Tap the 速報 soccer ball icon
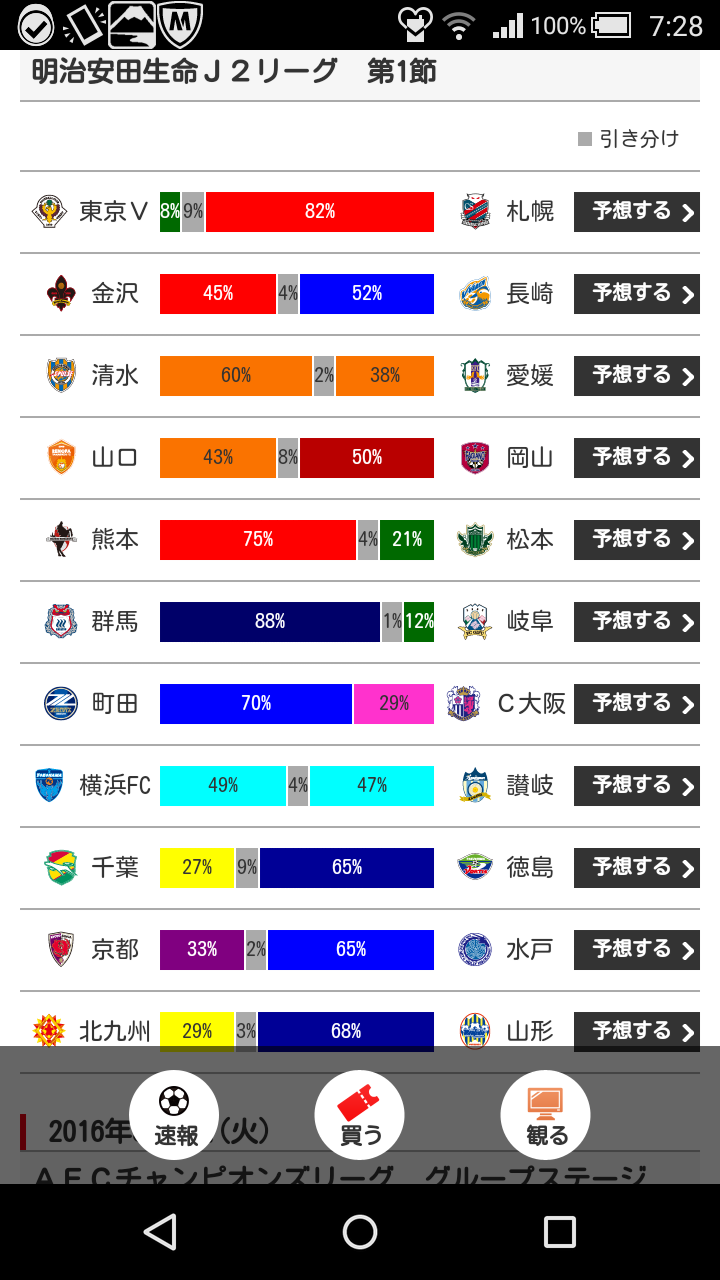This screenshot has height=1280, width=720. point(174,1102)
